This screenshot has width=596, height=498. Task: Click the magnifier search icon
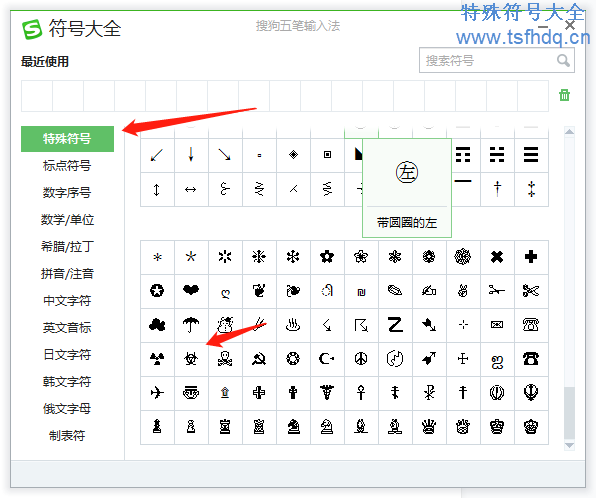click(x=563, y=60)
